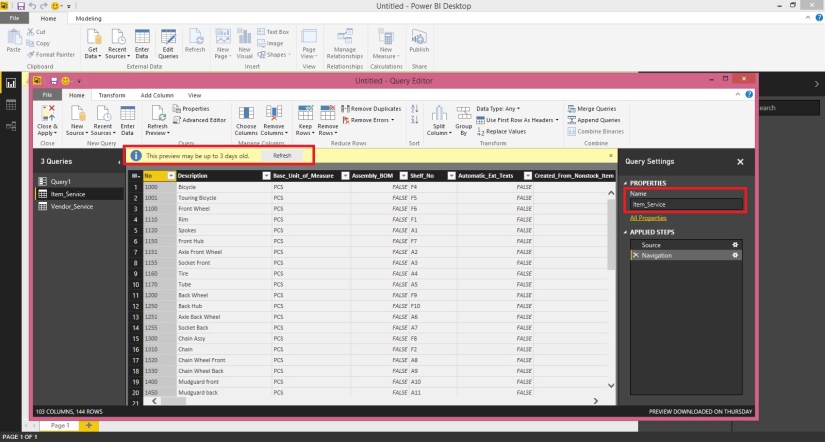Open filter dropdown for Base_Unit_of_Measure column
825x442 pixels.
(x=345, y=176)
